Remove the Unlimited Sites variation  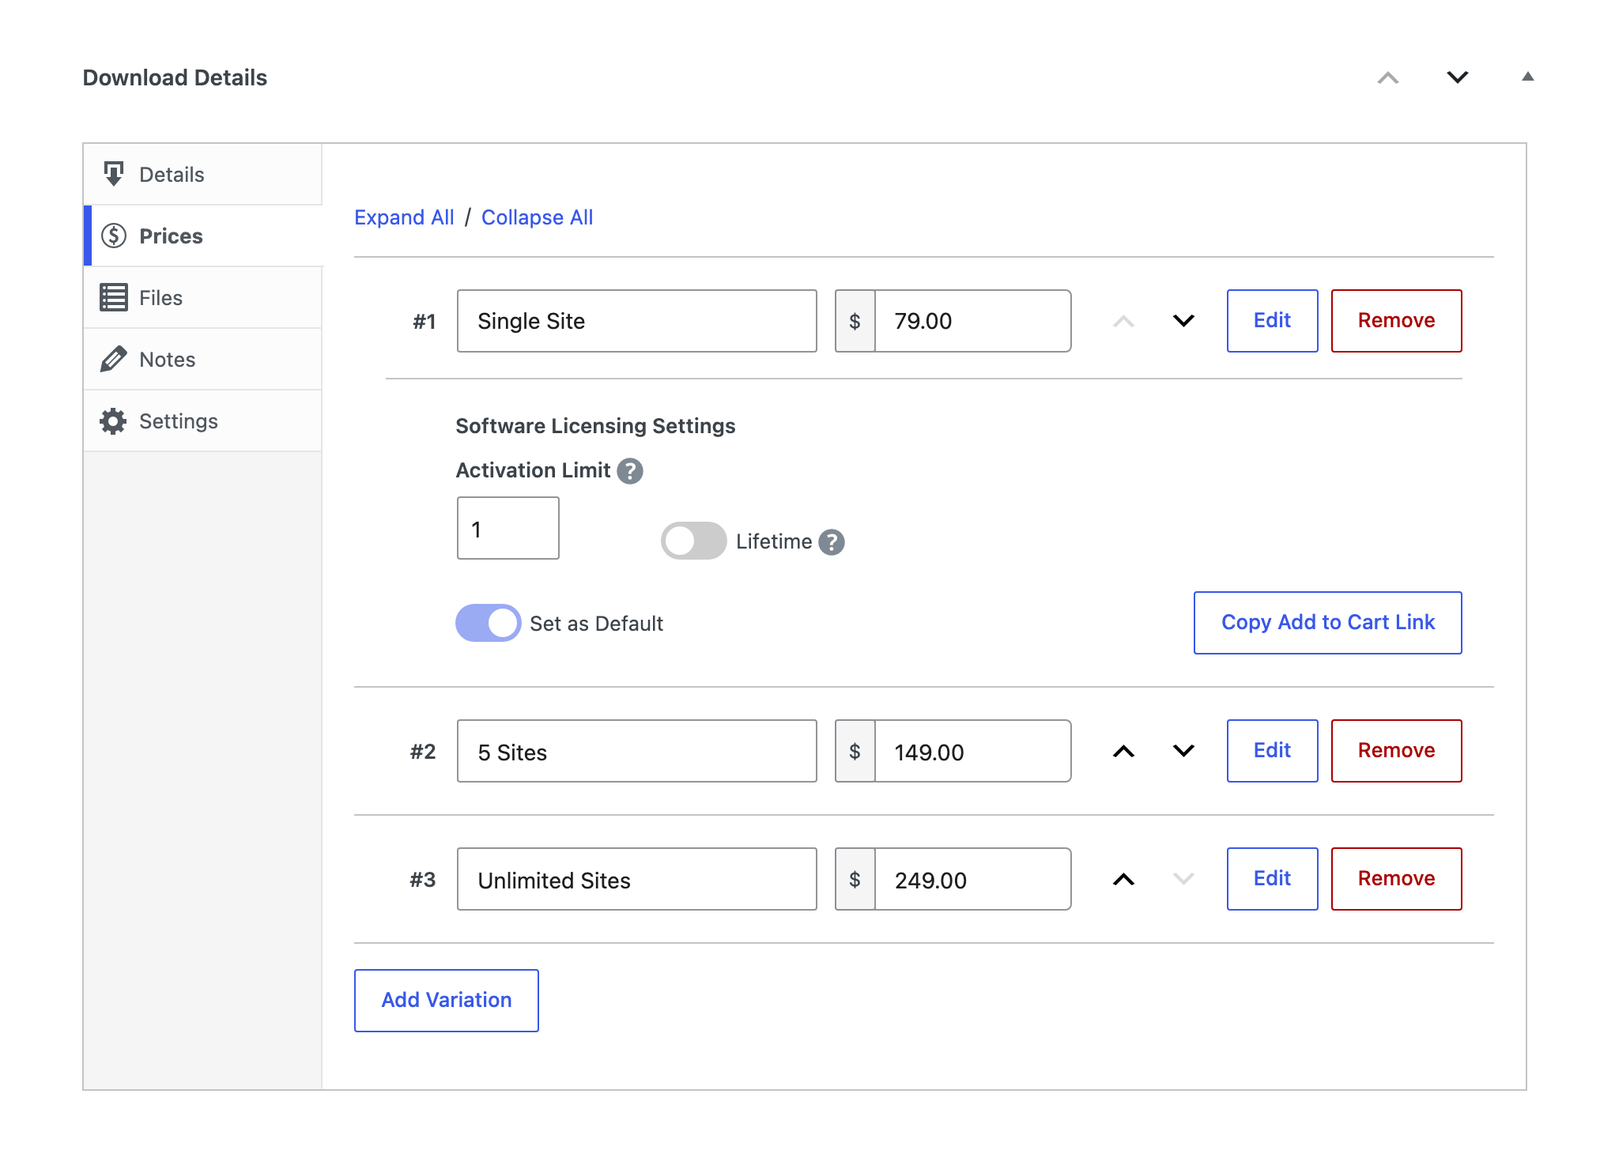click(1396, 879)
